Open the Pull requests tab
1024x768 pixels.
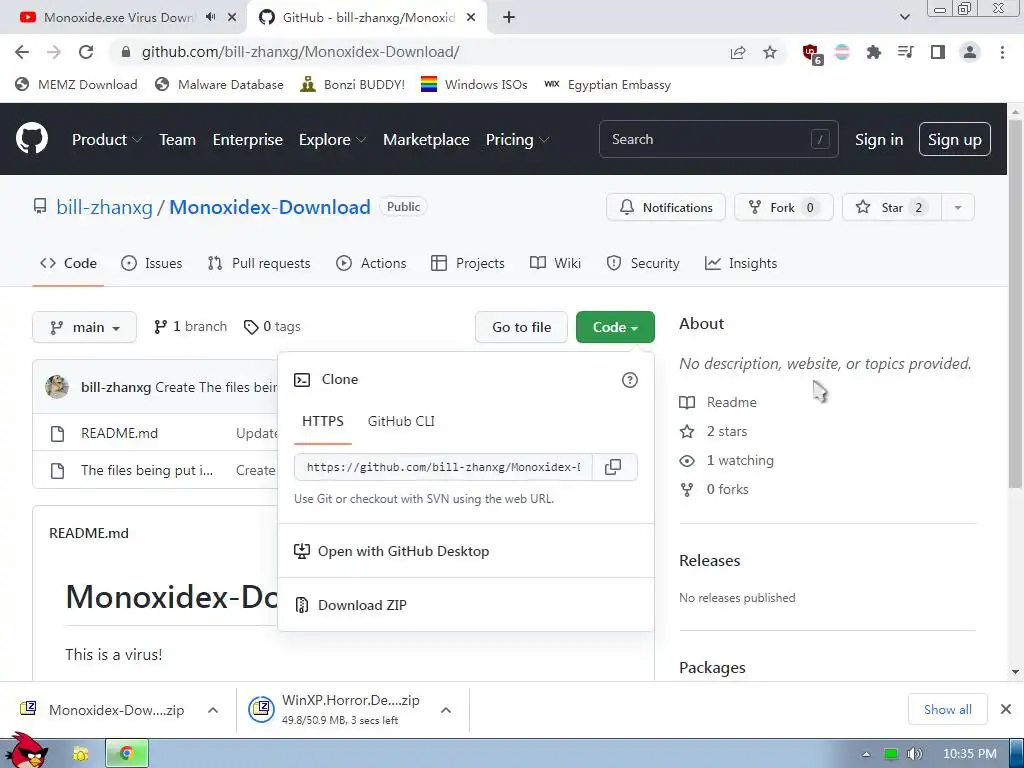pos(259,263)
